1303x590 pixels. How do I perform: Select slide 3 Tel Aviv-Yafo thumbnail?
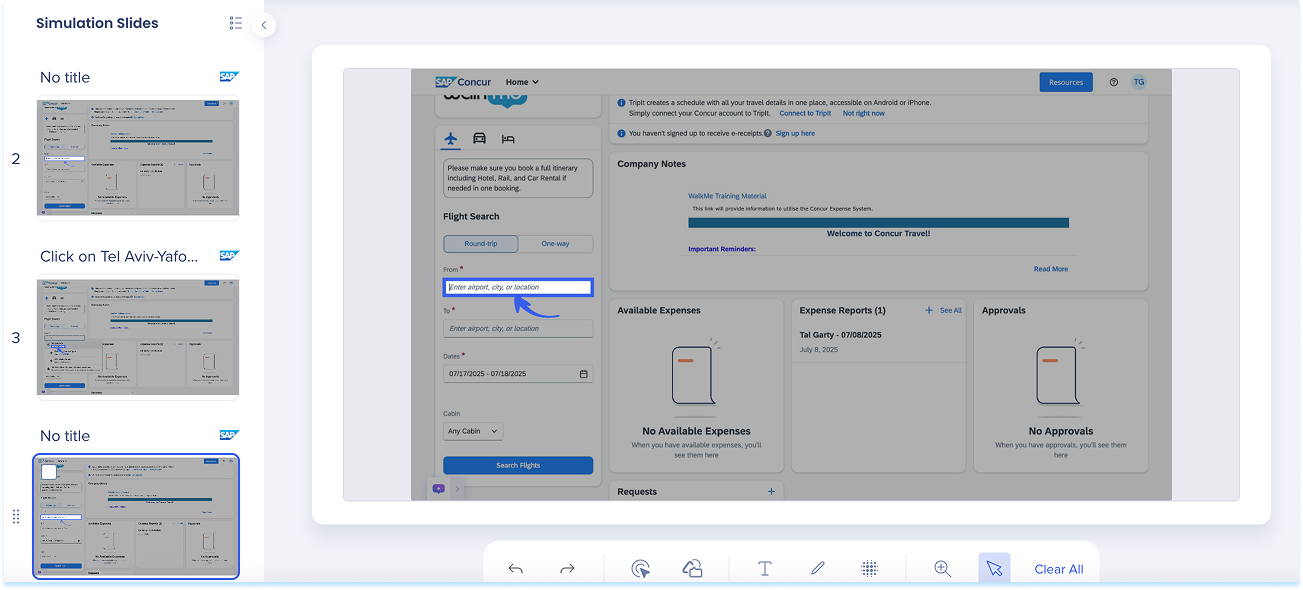pyautogui.click(x=138, y=337)
